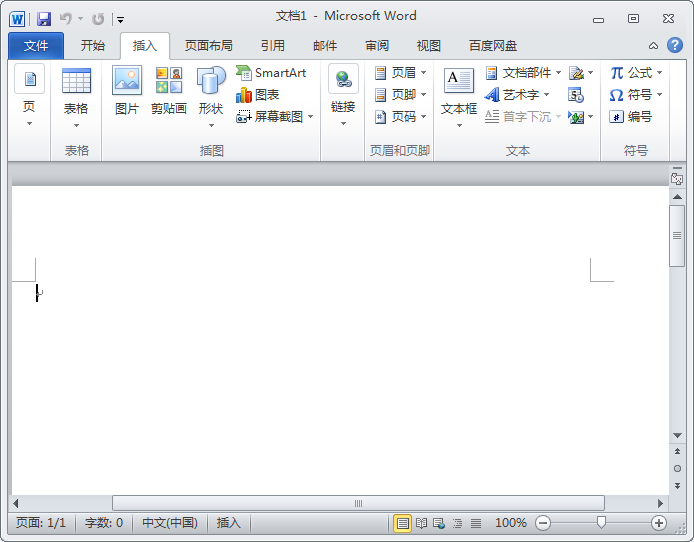Click the signature line icon
This screenshot has height=542, width=694.
click(x=576, y=73)
